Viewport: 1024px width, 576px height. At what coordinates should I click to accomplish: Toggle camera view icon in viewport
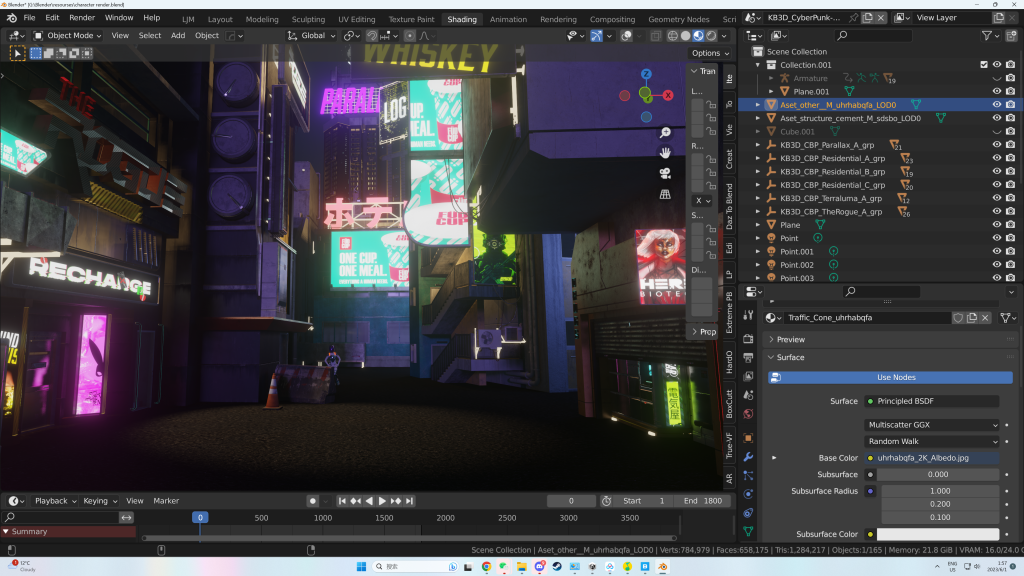tap(665, 173)
